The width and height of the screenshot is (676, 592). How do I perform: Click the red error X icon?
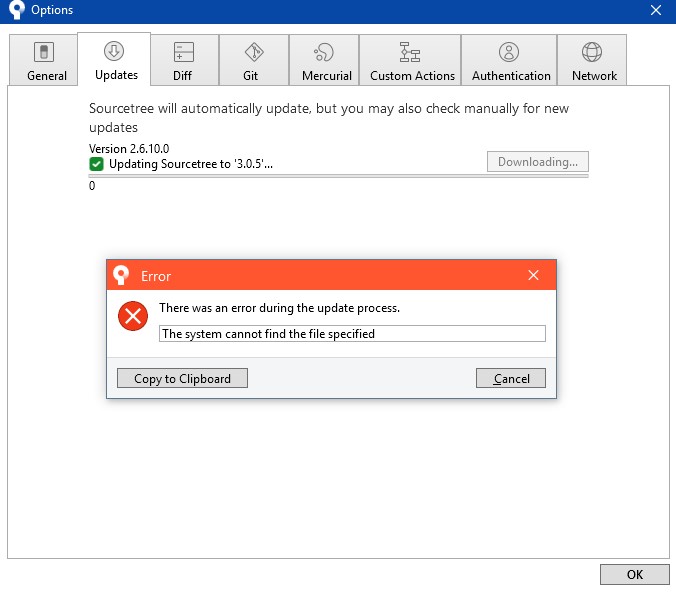tap(133, 316)
